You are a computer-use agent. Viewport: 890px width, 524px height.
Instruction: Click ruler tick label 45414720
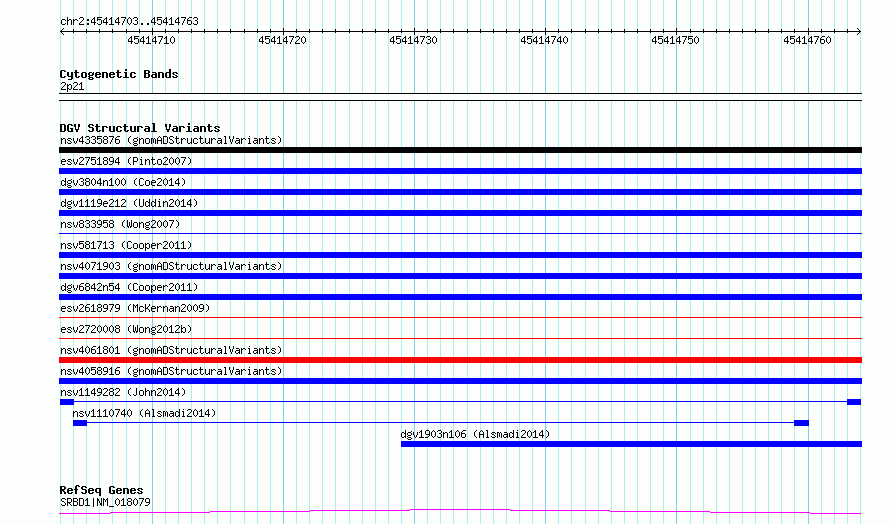coord(282,40)
